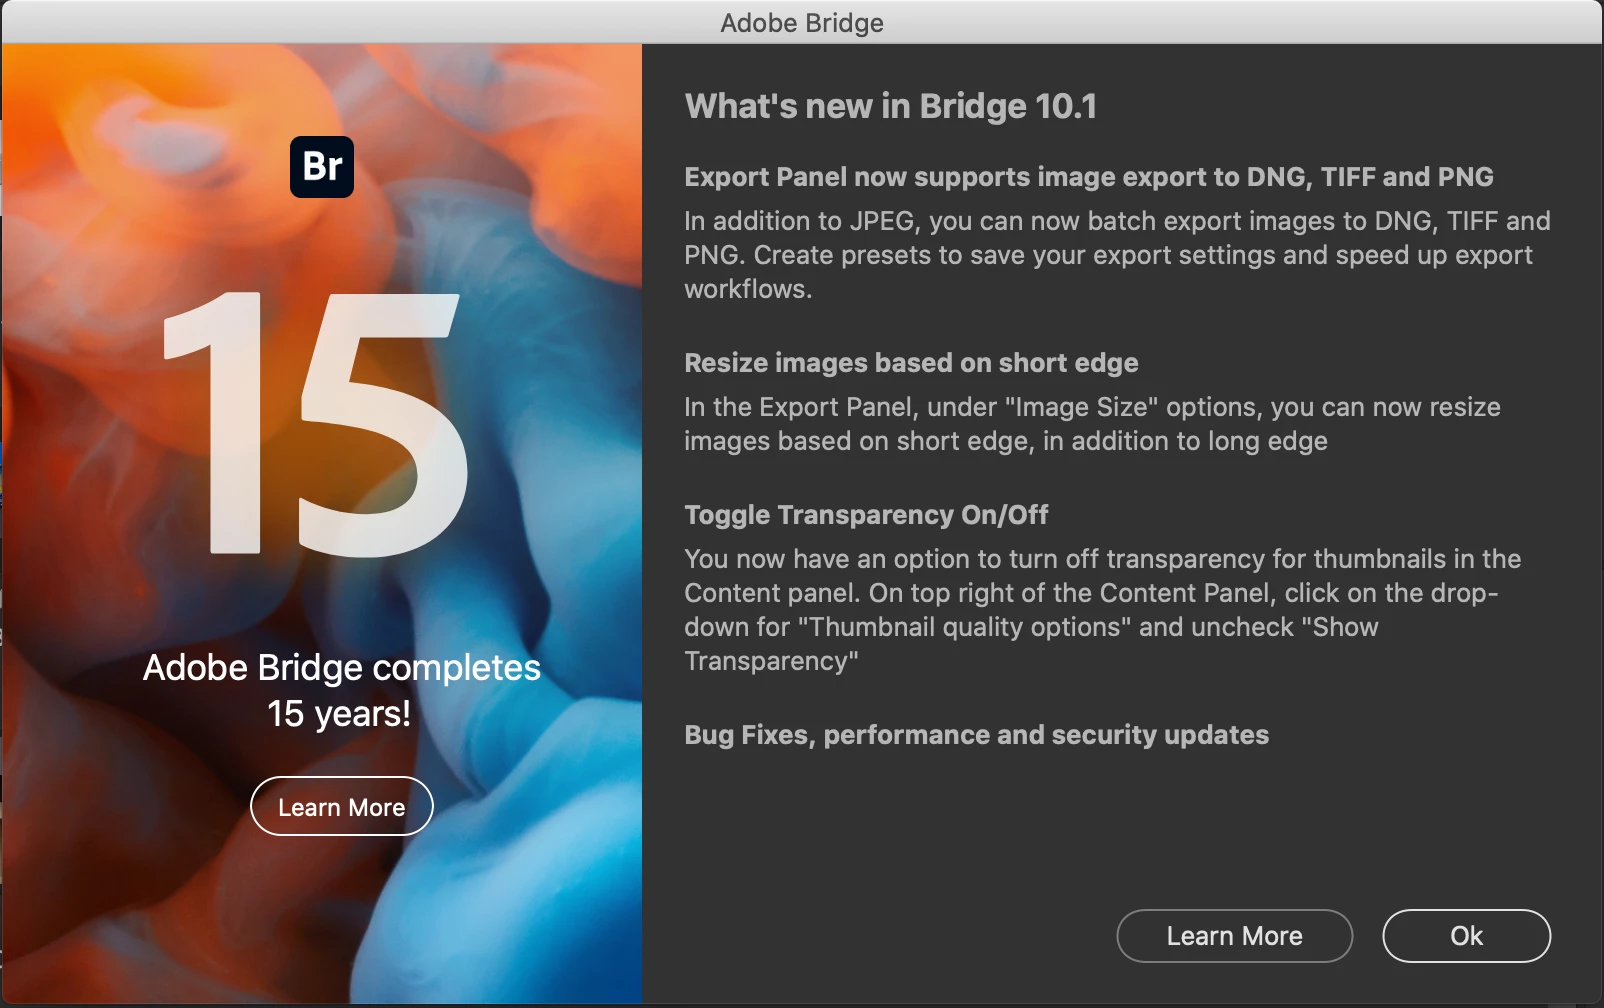
Task: Click the paragraph about "Show Transparency" option
Action: click(x=1102, y=610)
